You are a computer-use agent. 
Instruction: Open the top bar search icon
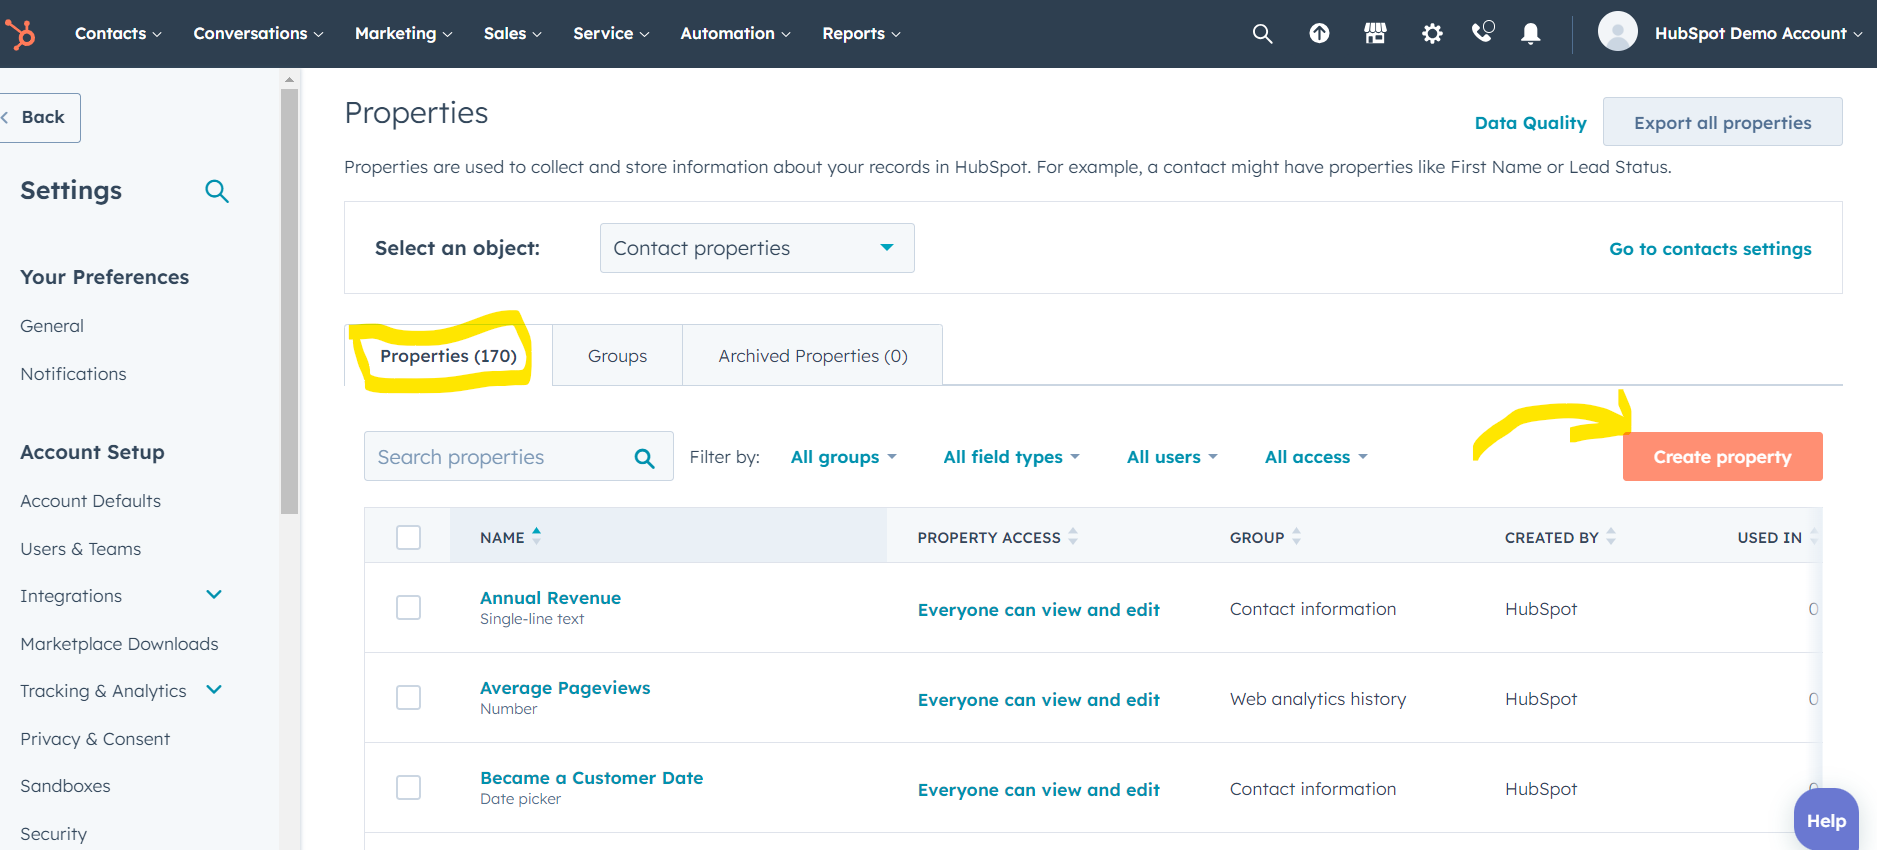(1262, 34)
